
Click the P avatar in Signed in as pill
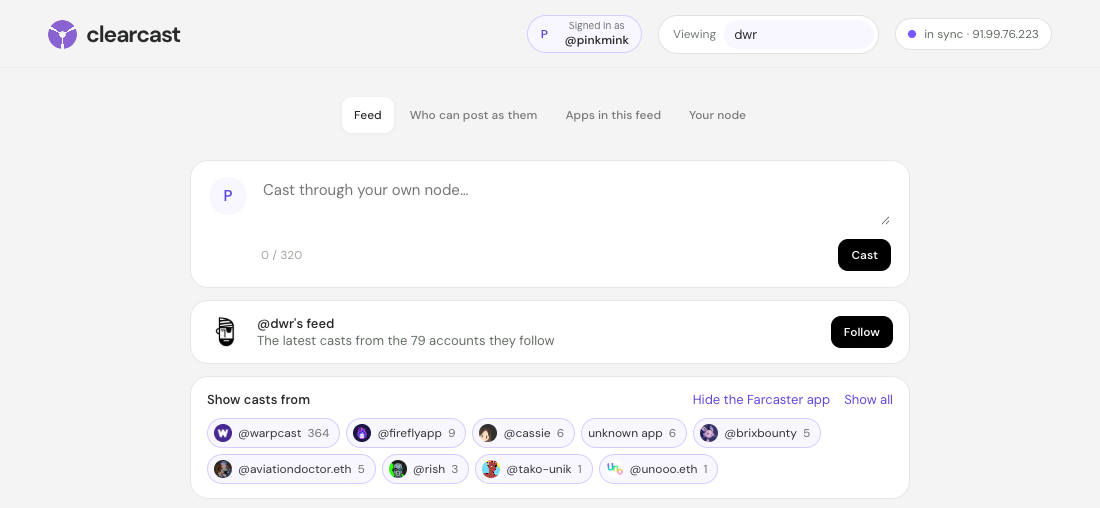click(544, 34)
